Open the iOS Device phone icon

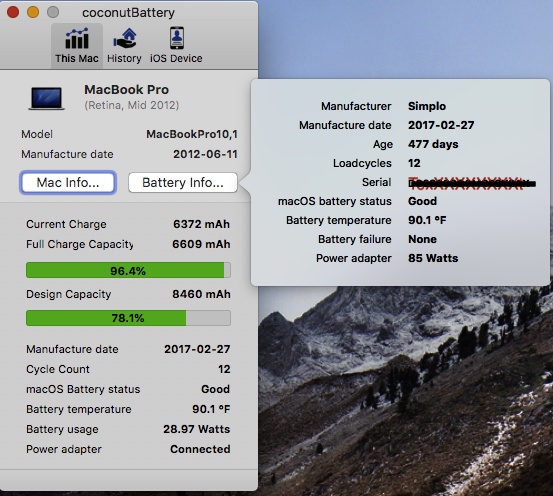177,38
